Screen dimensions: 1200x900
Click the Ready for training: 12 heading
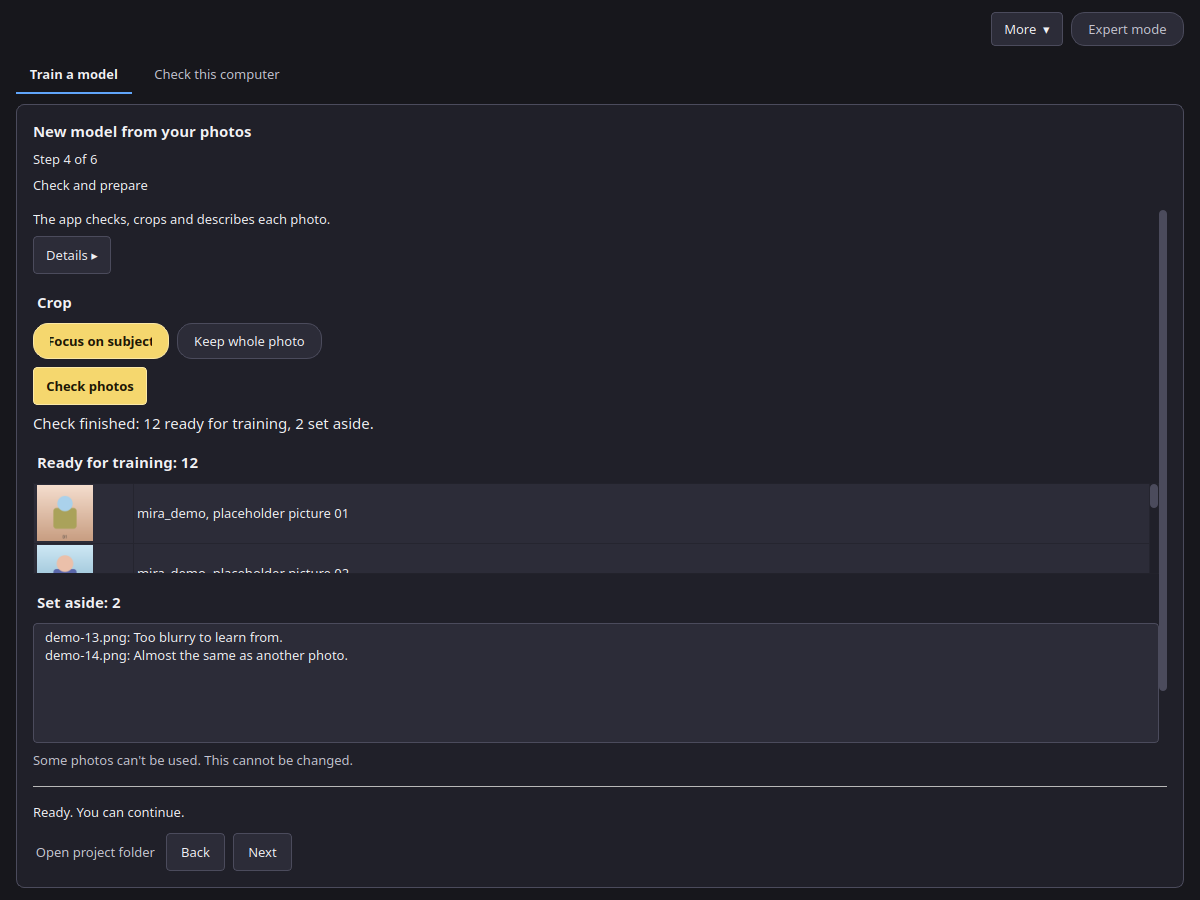click(117, 463)
